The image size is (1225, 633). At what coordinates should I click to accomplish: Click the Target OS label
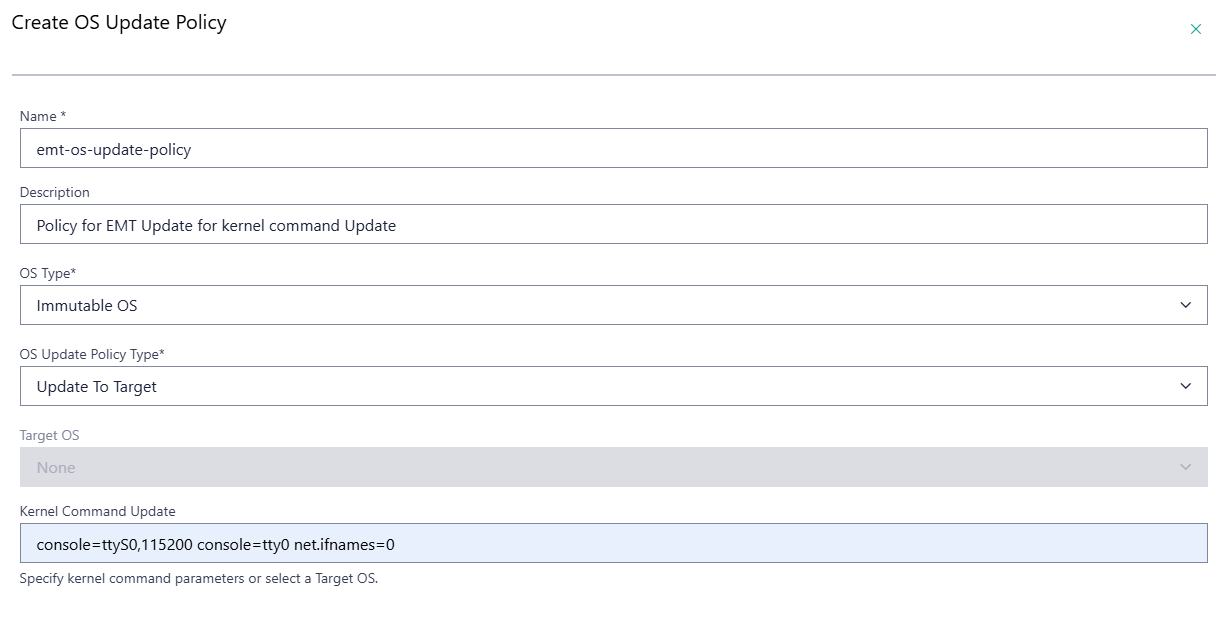tap(49, 435)
